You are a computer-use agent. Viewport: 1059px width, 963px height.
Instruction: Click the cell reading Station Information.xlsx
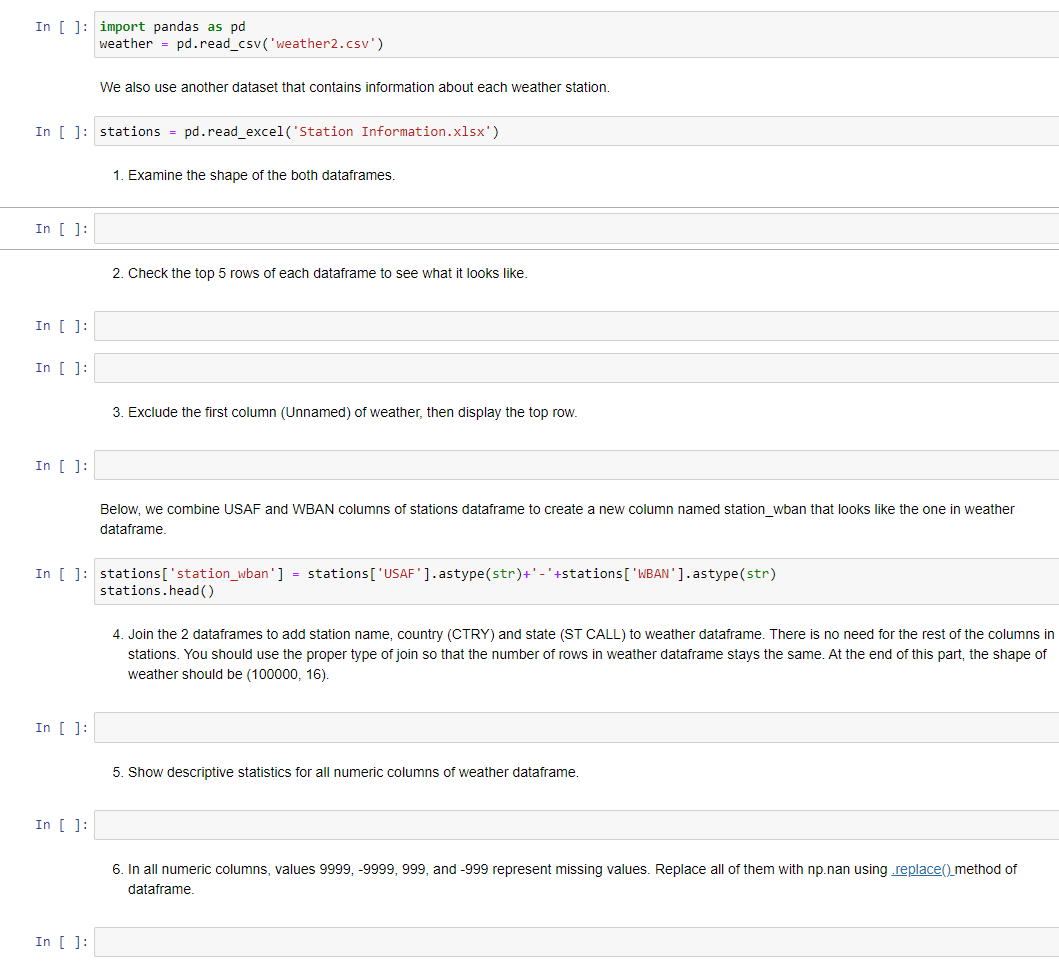(x=400, y=131)
